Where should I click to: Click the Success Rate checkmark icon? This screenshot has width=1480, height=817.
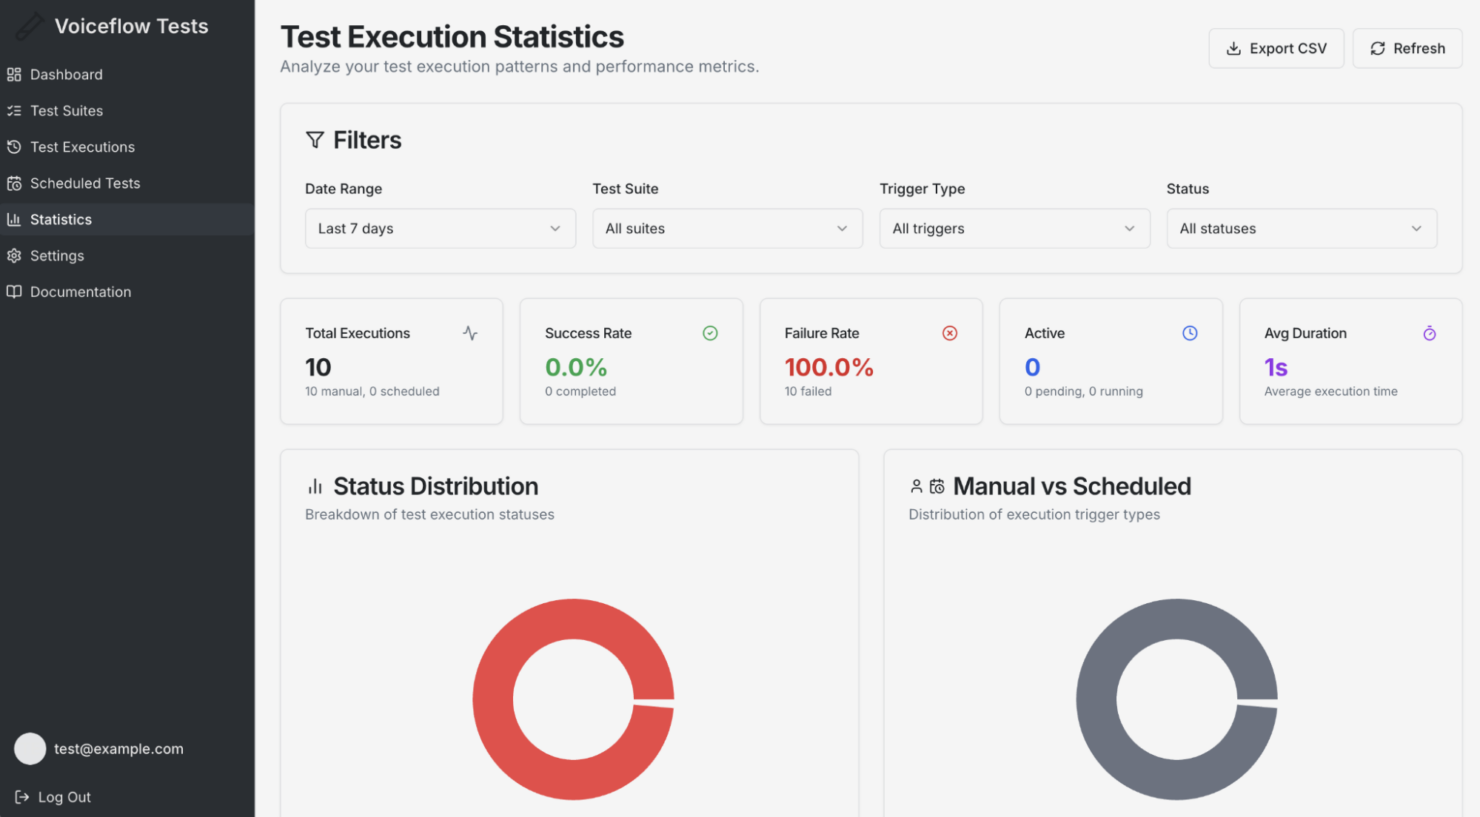tap(710, 332)
